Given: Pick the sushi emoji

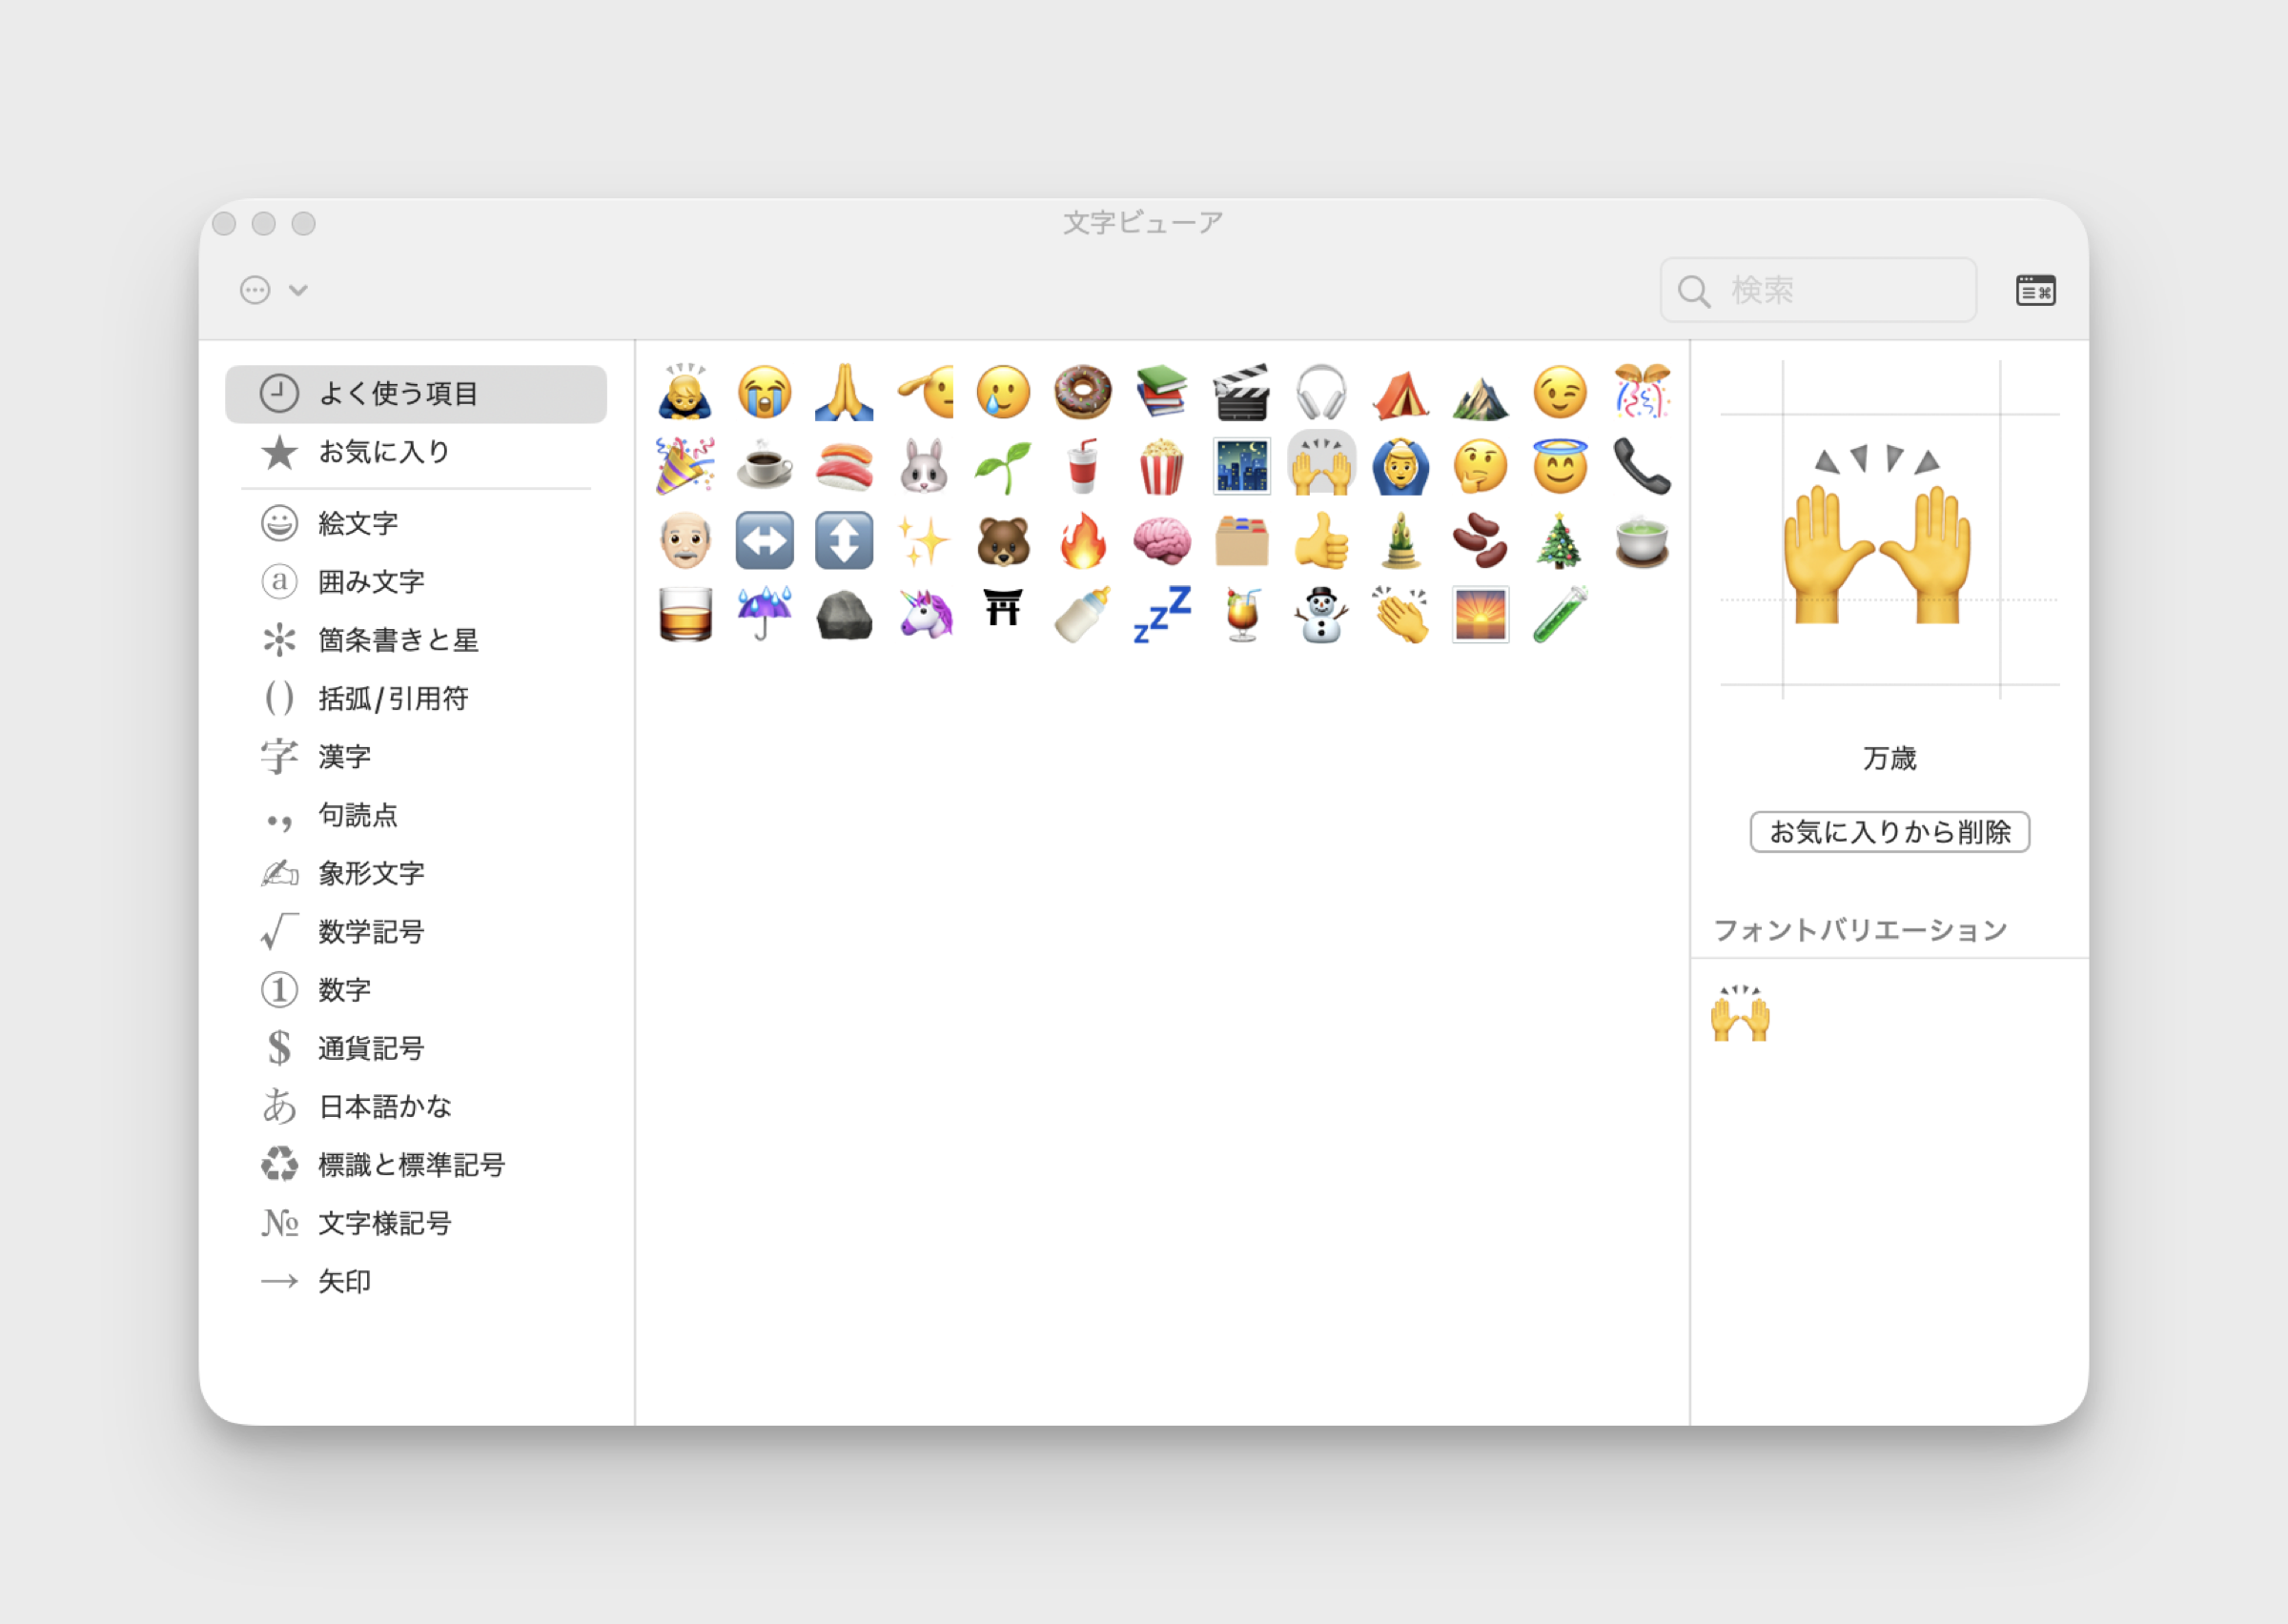Looking at the screenshot, I should 844,467.
